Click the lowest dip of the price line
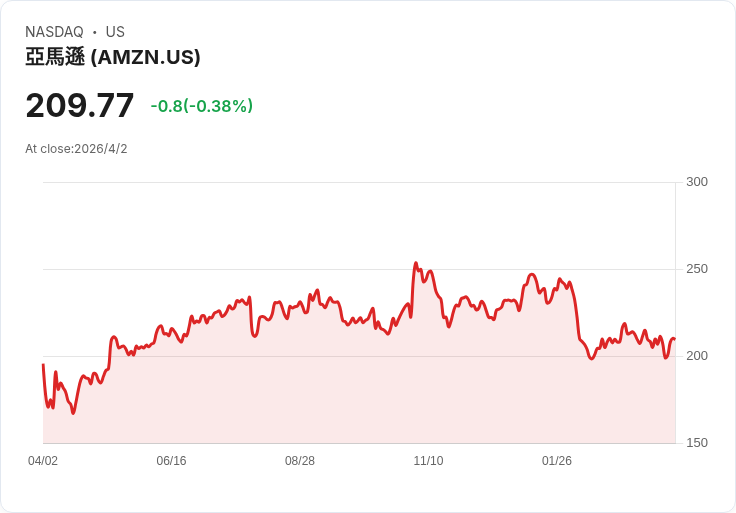This screenshot has width=736, height=513. pyautogui.click(x=73, y=413)
